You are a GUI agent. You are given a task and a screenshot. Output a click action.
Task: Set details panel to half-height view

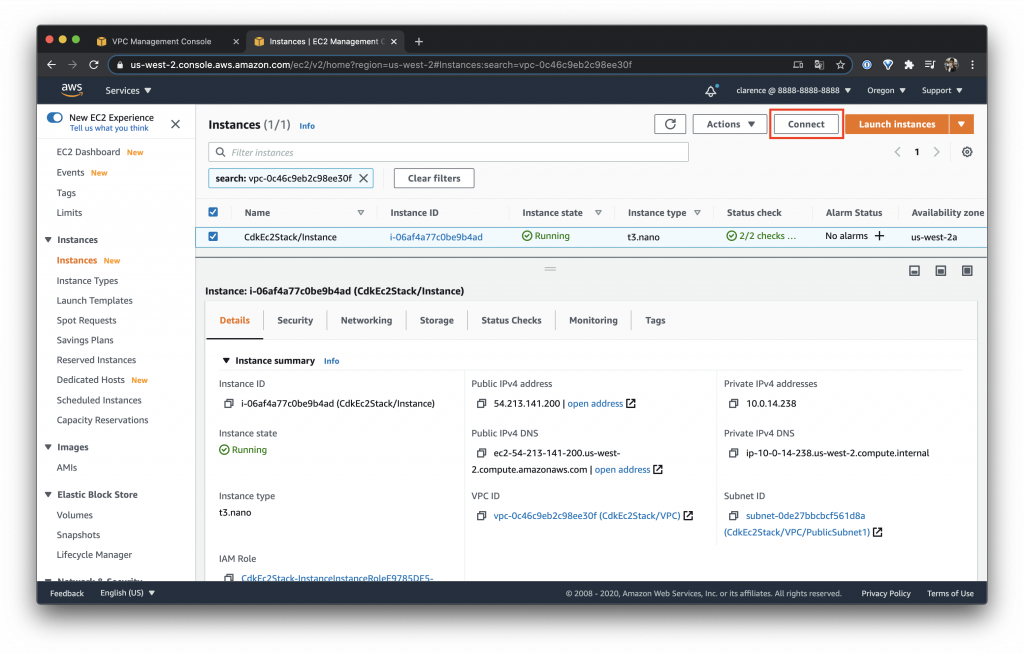pyautogui.click(x=940, y=270)
